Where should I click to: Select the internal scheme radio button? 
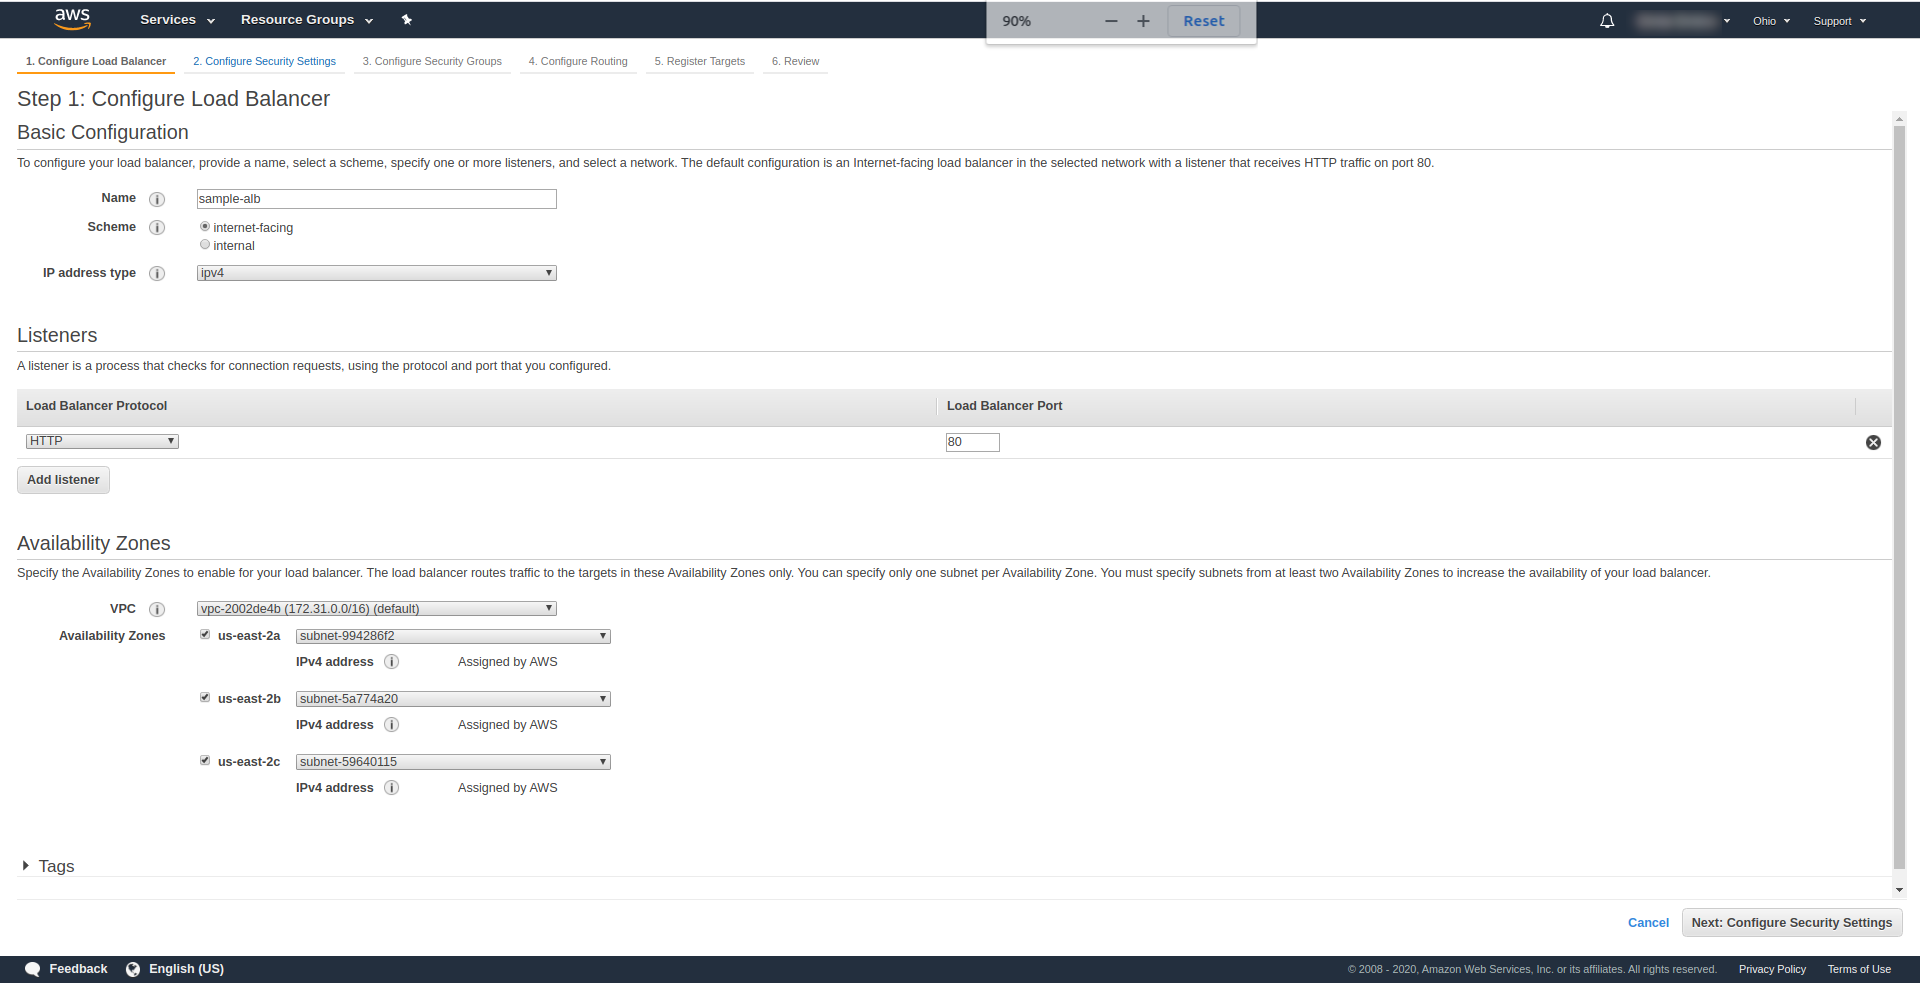pyautogui.click(x=205, y=245)
